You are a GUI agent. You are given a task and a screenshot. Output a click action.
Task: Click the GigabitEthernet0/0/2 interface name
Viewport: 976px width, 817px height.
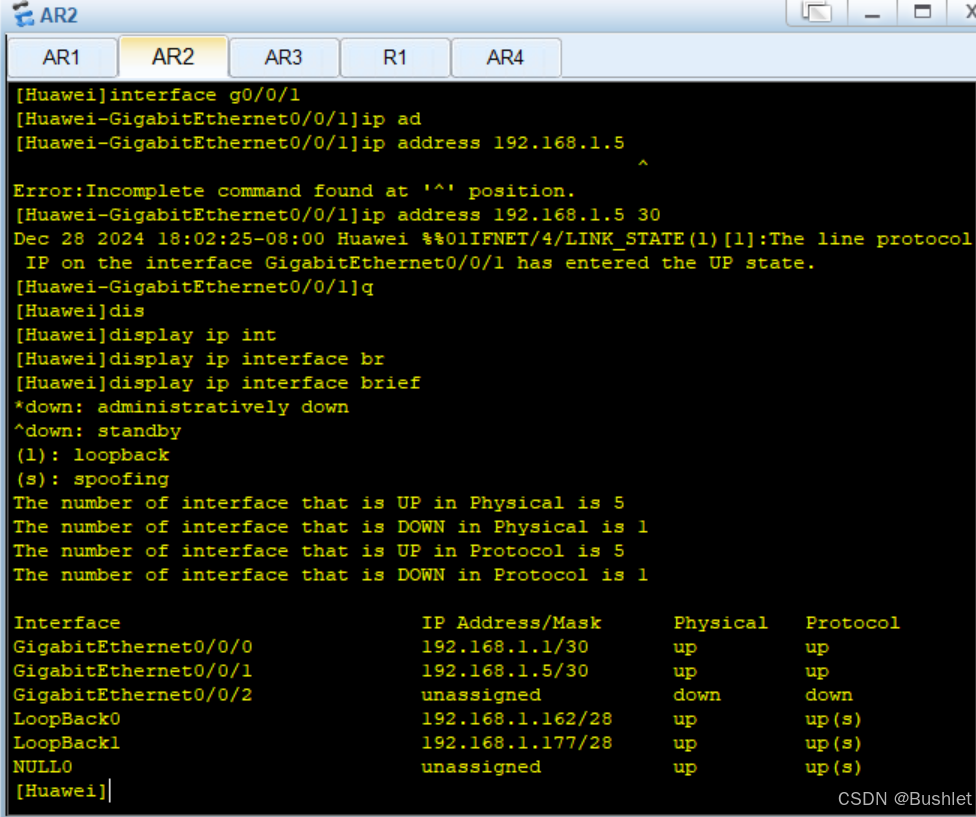click(x=133, y=695)
